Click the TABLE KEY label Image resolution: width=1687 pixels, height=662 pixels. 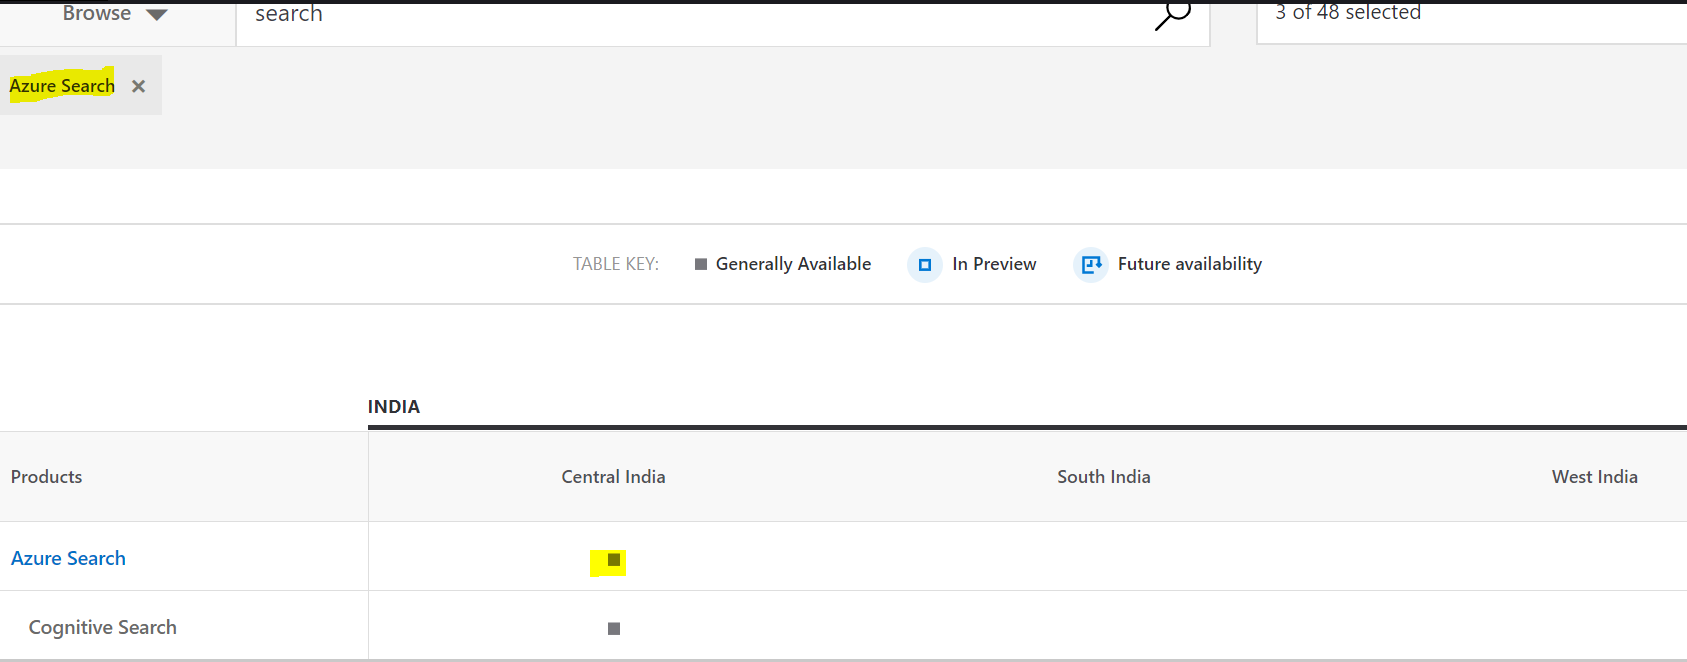tap(616, 264)
